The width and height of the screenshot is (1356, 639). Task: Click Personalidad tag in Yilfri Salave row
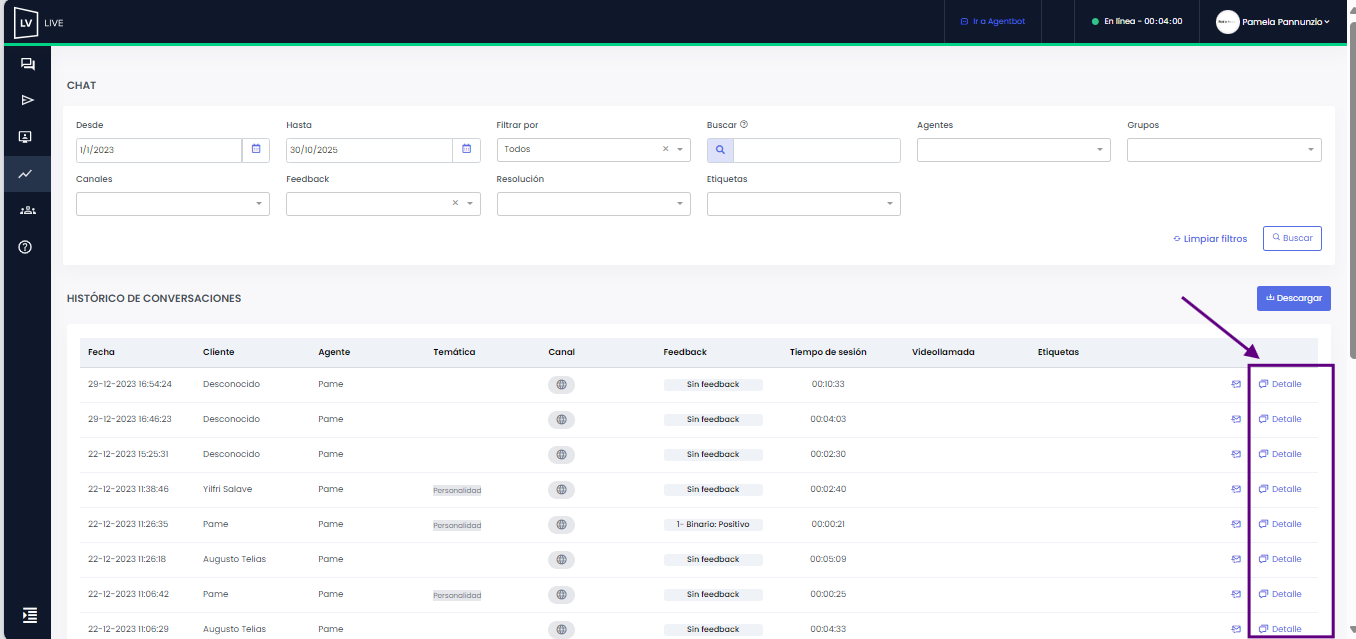[457, 490]
